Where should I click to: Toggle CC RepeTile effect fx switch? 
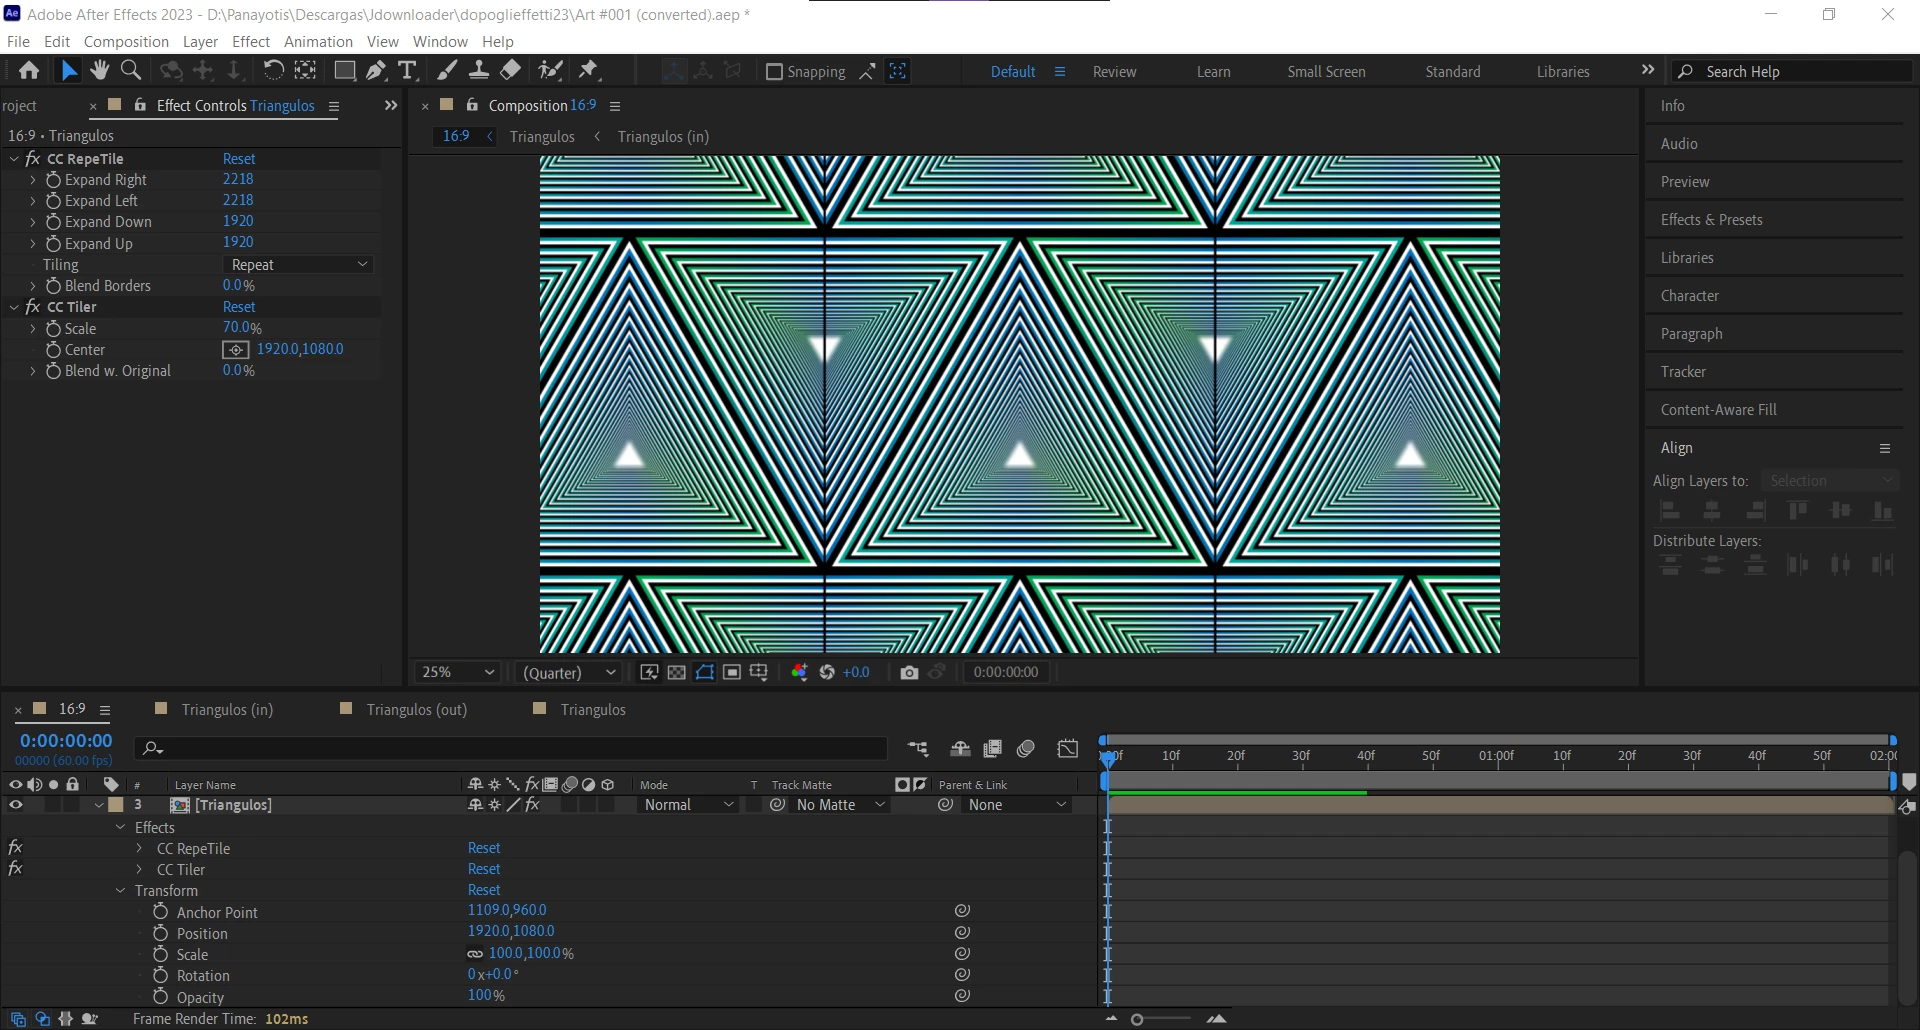click(15, 848)
